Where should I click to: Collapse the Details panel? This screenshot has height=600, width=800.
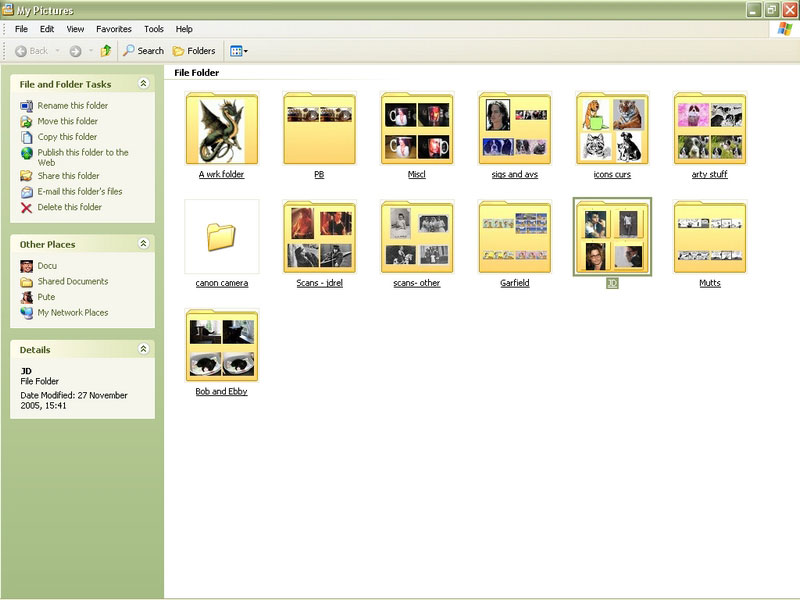143,349
